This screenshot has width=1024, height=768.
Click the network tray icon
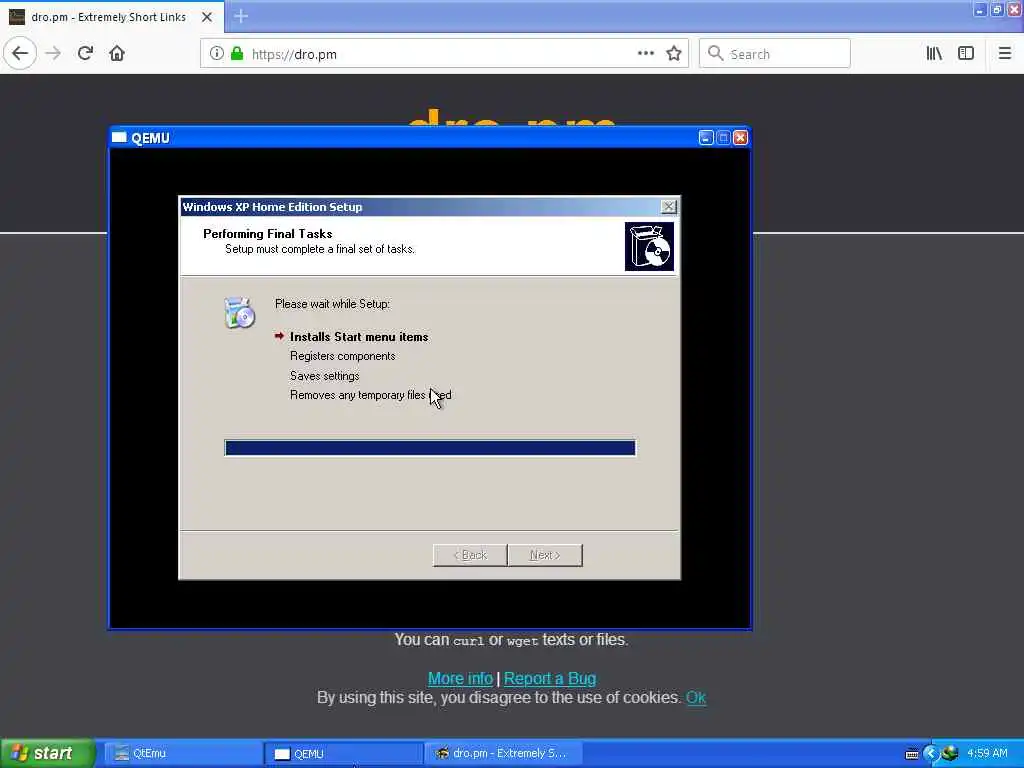(950, 753)
